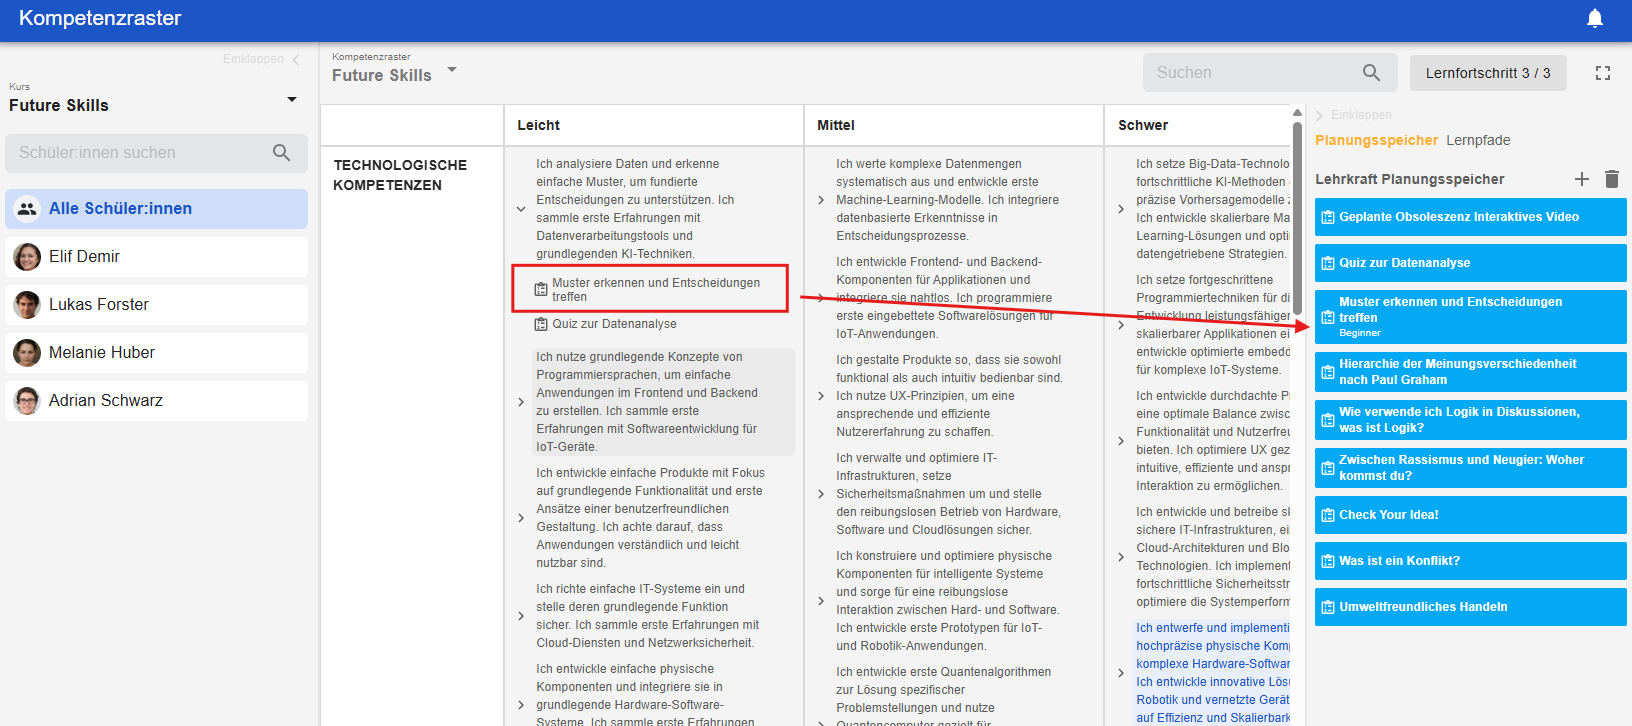1632x726 pixels.
Task: Collapse the left sidebar via Einklappen
Action: point(261,59)
